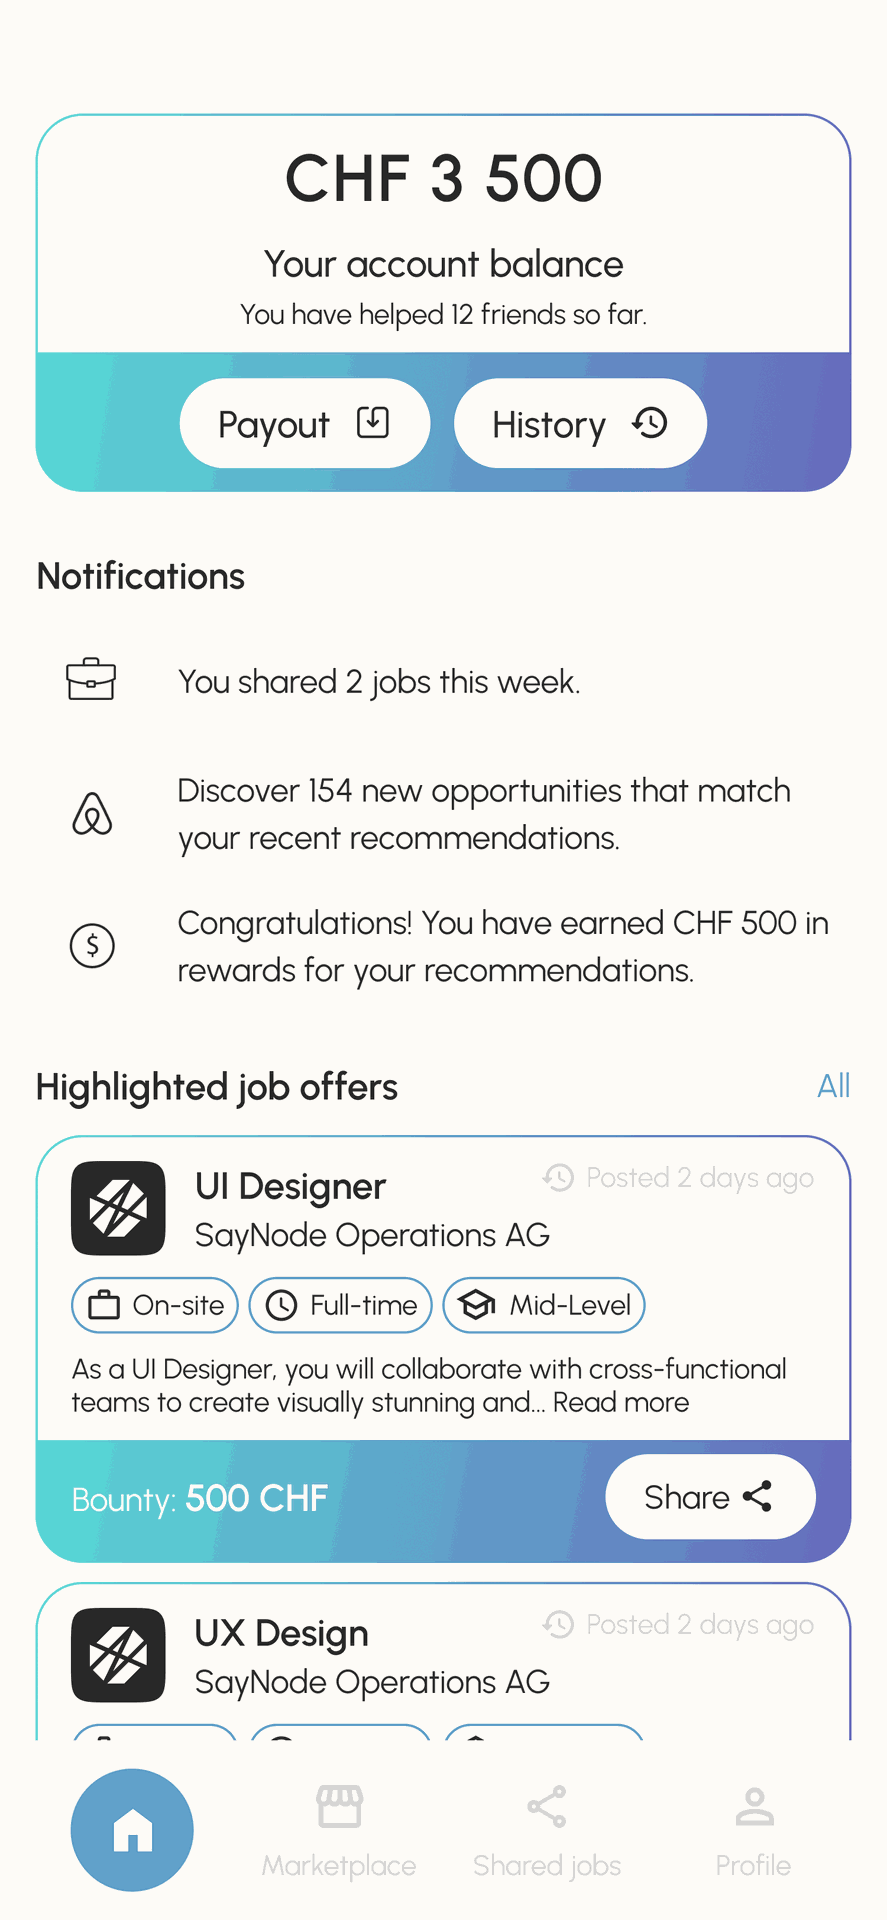
Task: Switch to the Marketplace tab
Action: (339, 1832)
